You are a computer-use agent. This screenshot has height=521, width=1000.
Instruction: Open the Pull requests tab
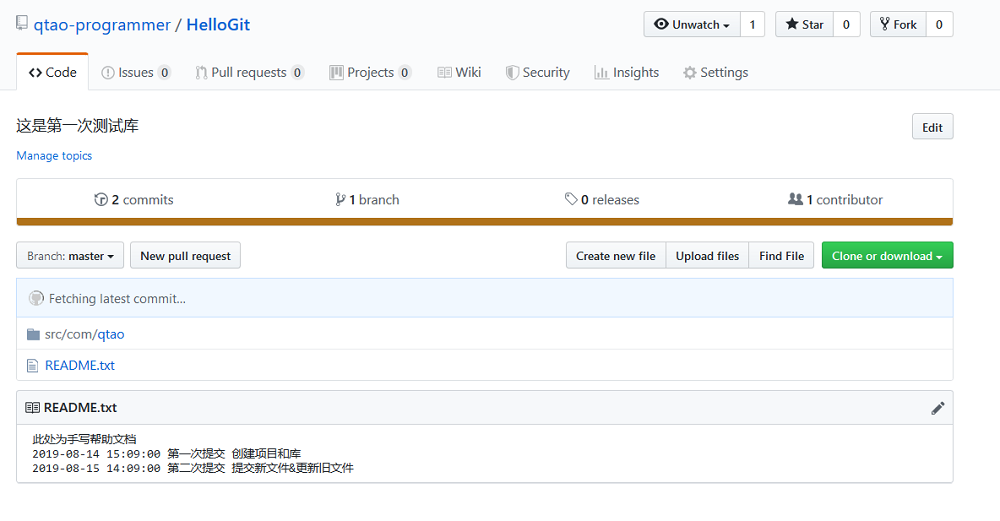[249, 72]
